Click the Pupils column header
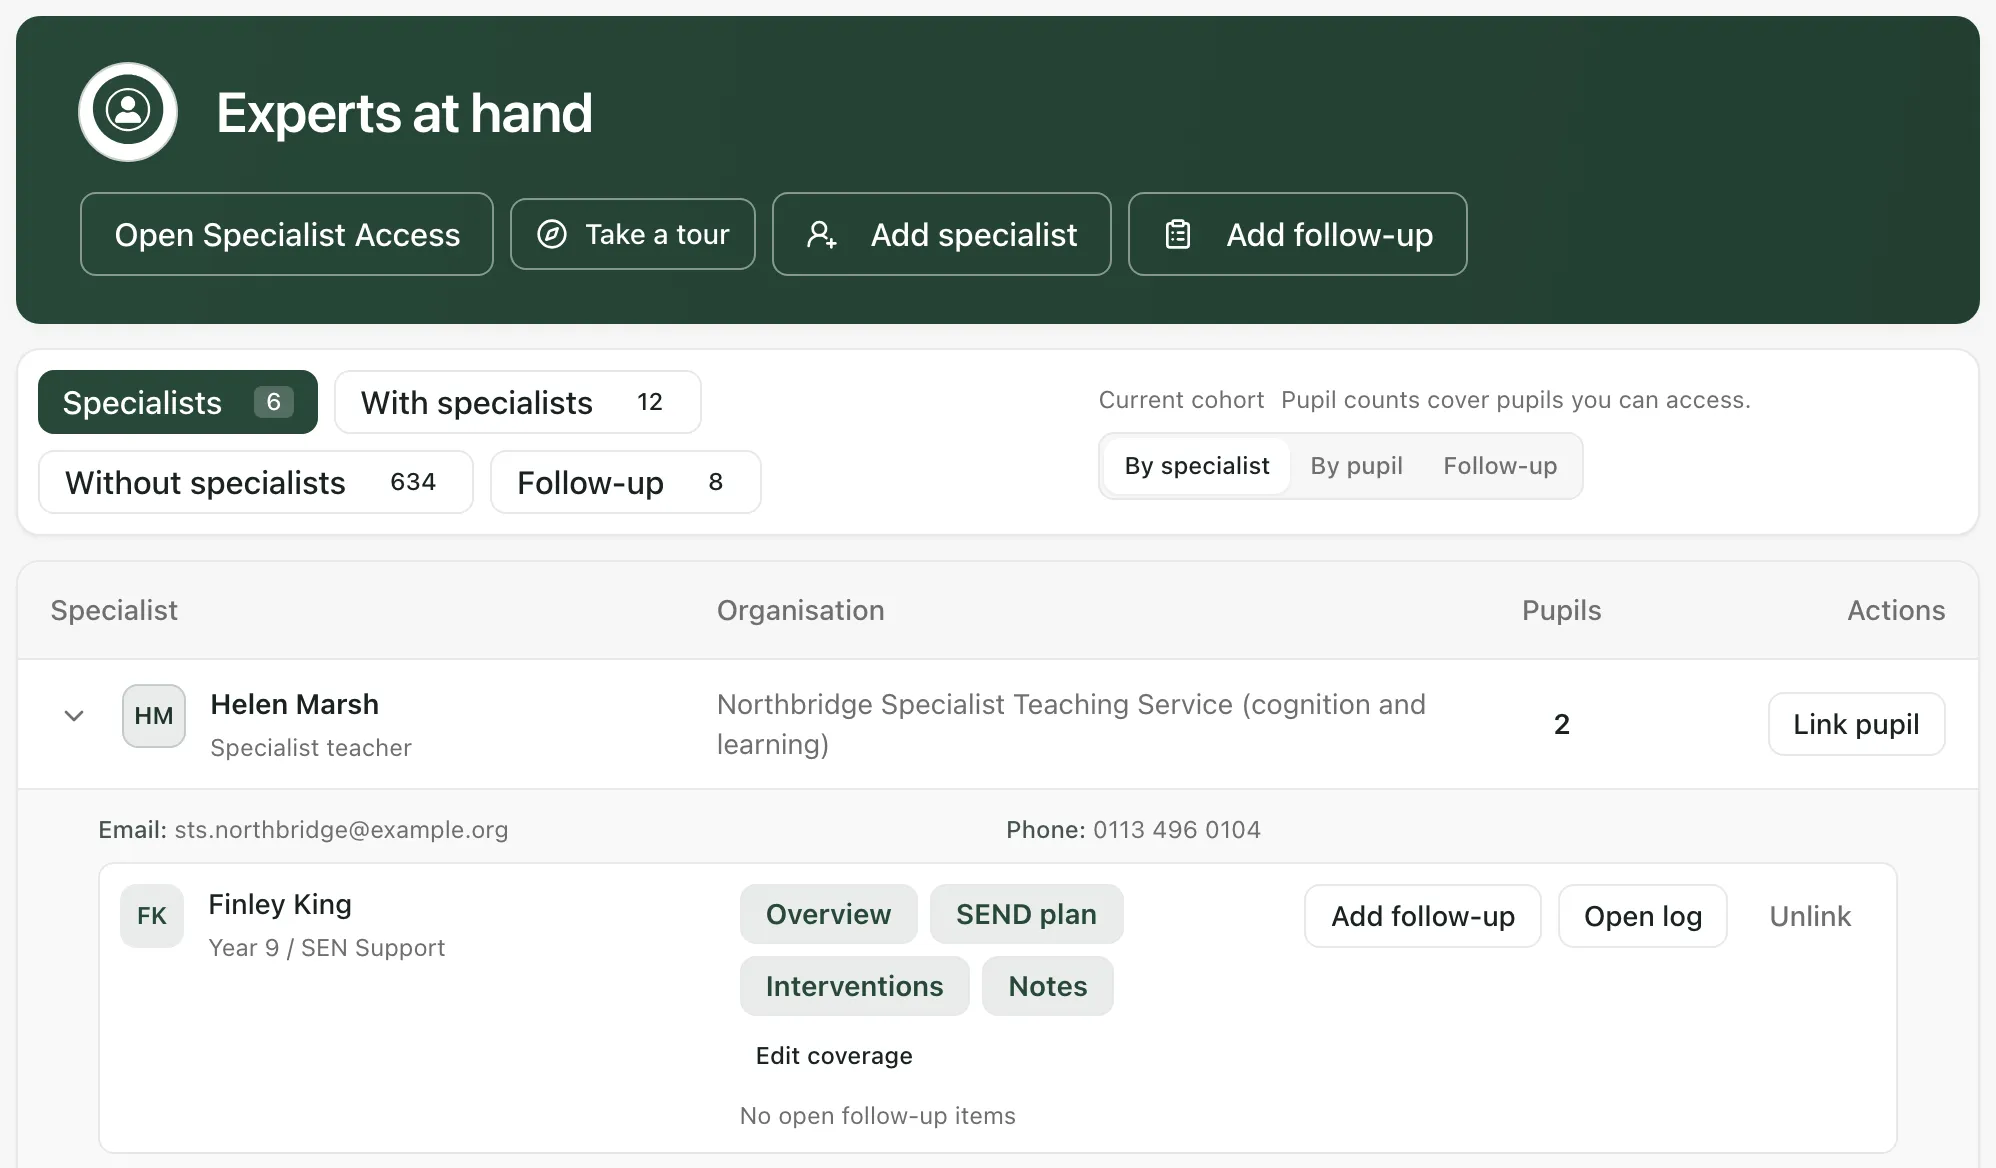The image size is (1996, 1168). [1561, 610]
